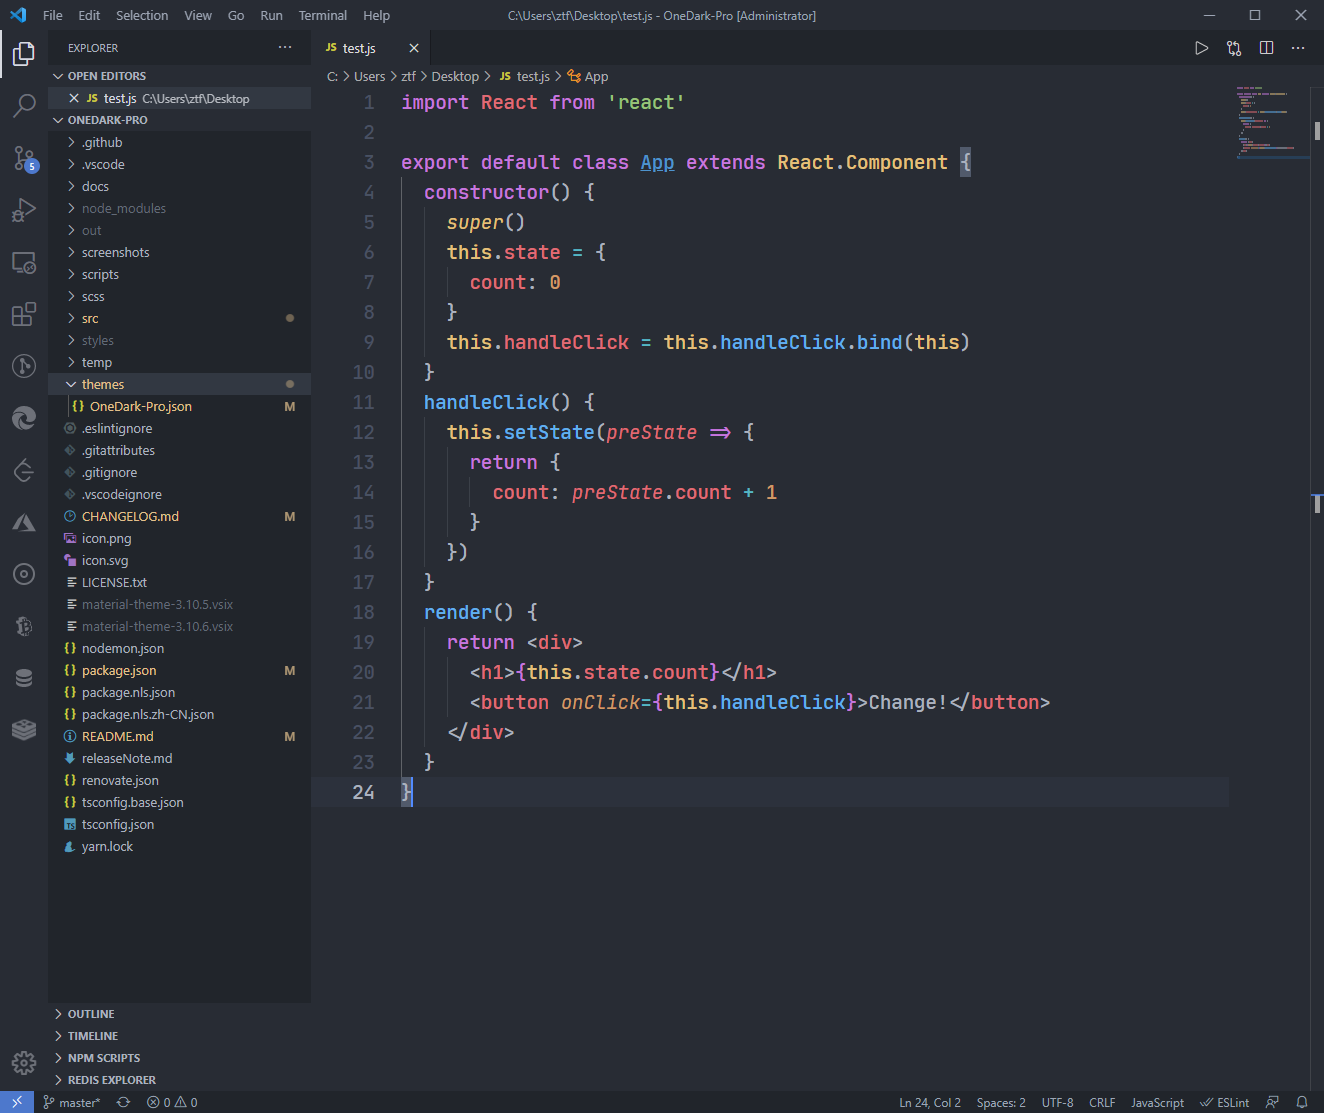The height and width of the screenshot is (1113, 1324).
Task: Expand the src folder
Action: [89, 317]
